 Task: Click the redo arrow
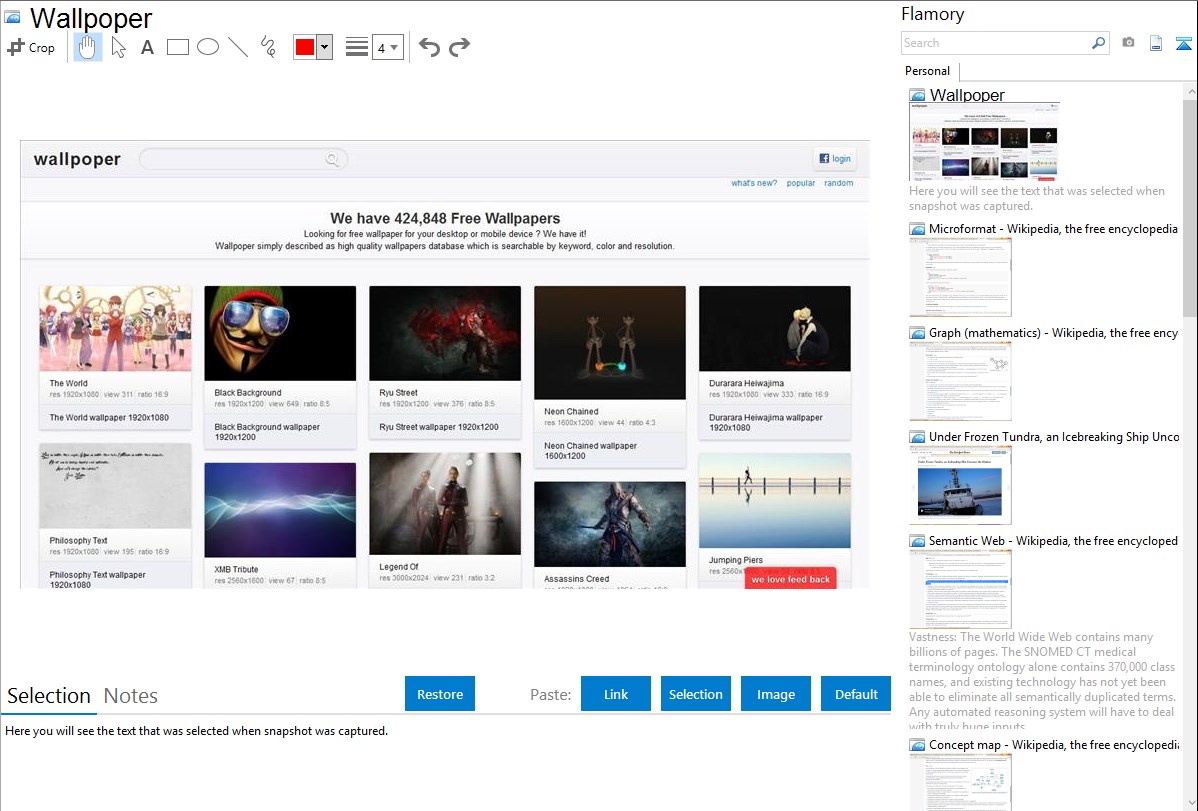point(459,47)
